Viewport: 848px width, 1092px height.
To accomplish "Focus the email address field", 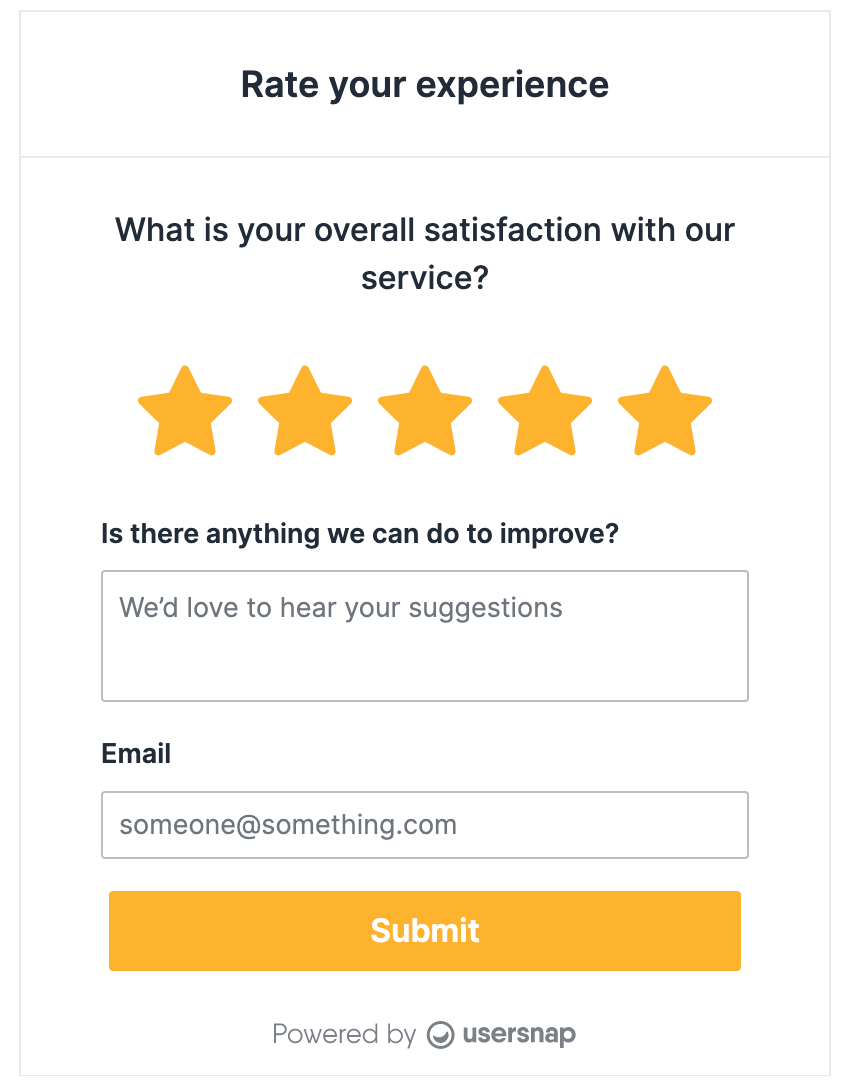I will (x=424, y=824).
